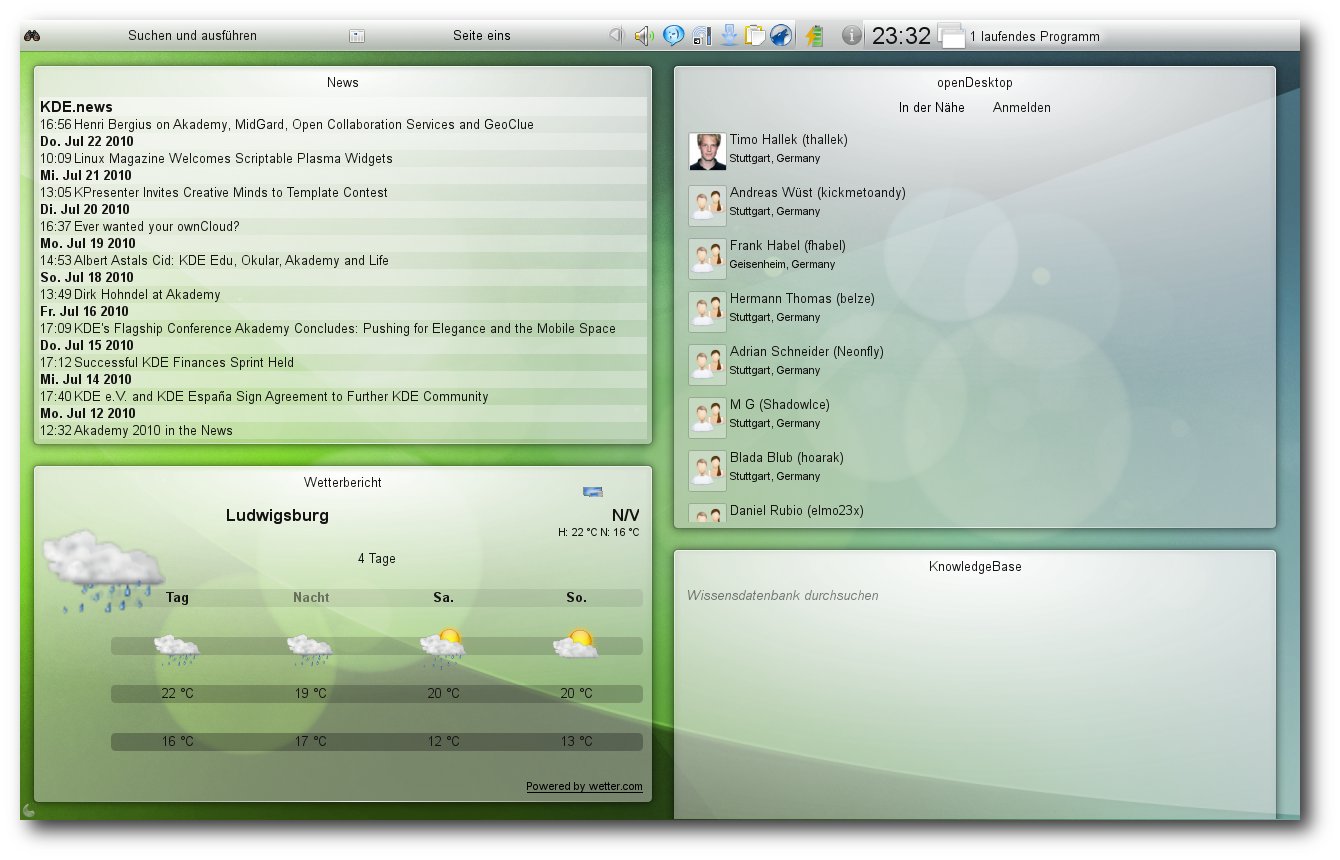The image size is (1340, 860).
Task: Open the 1 laufendes Programm window list
Action: [1020, 36]
